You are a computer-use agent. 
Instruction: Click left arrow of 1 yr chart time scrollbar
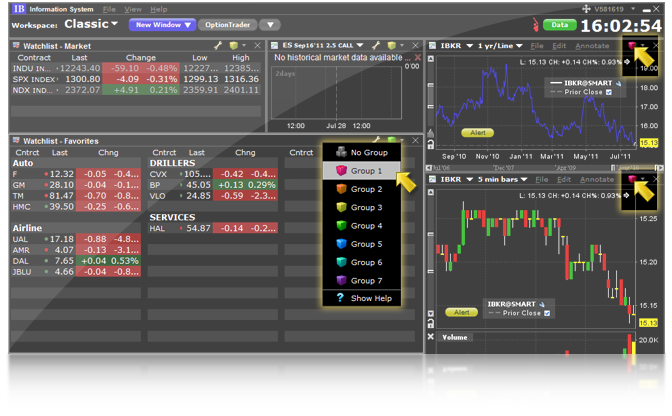click(428, 168)
